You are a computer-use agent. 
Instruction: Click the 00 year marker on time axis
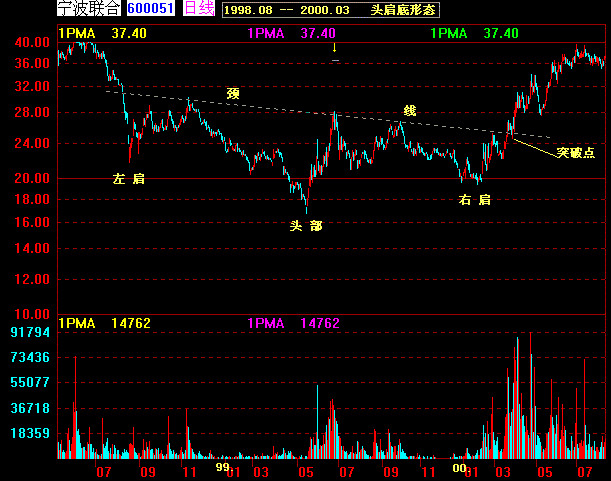(x=459, y=468)
